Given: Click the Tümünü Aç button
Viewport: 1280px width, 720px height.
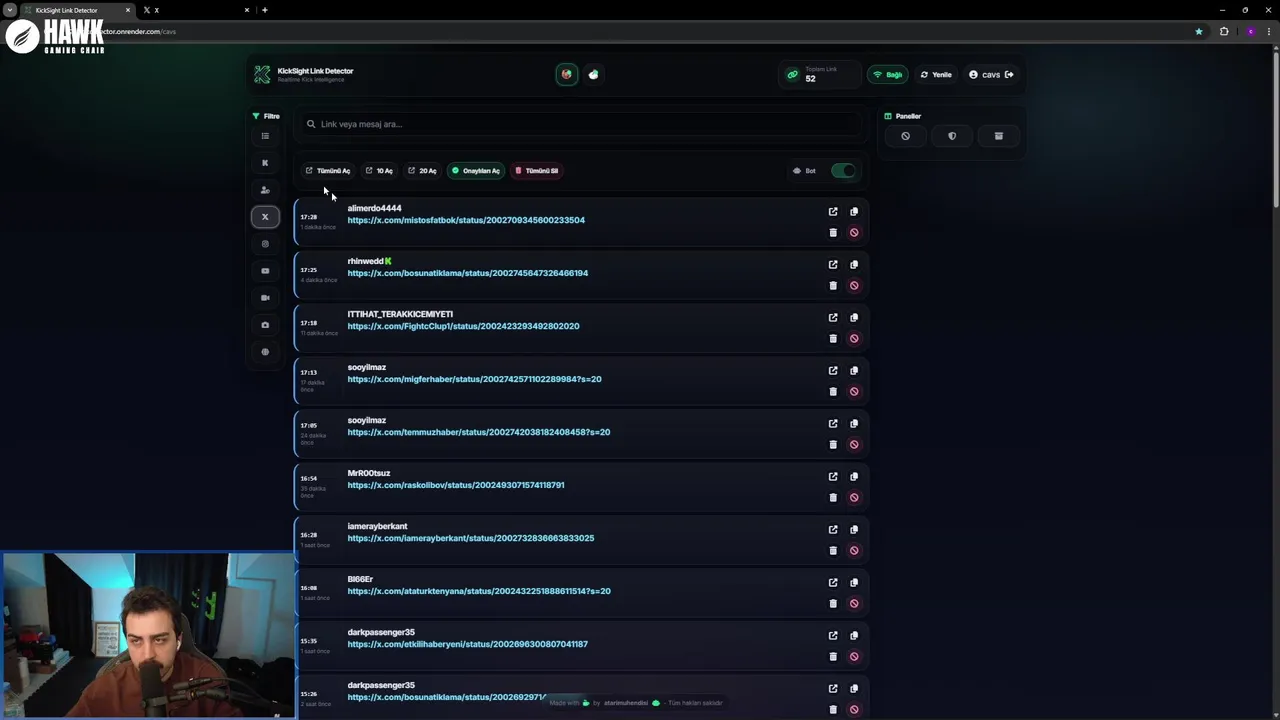Looking at the screenshot, I should pos(328,171).
